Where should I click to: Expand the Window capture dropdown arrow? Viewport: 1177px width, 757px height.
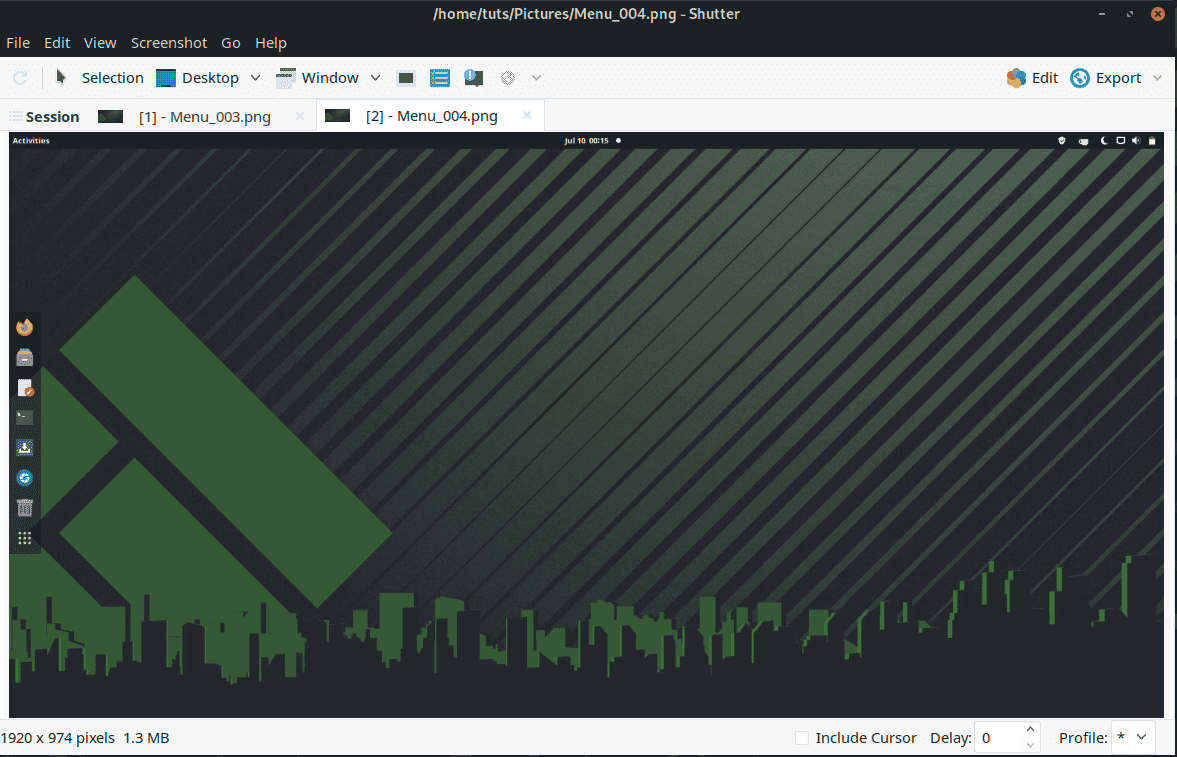(375, 78)
